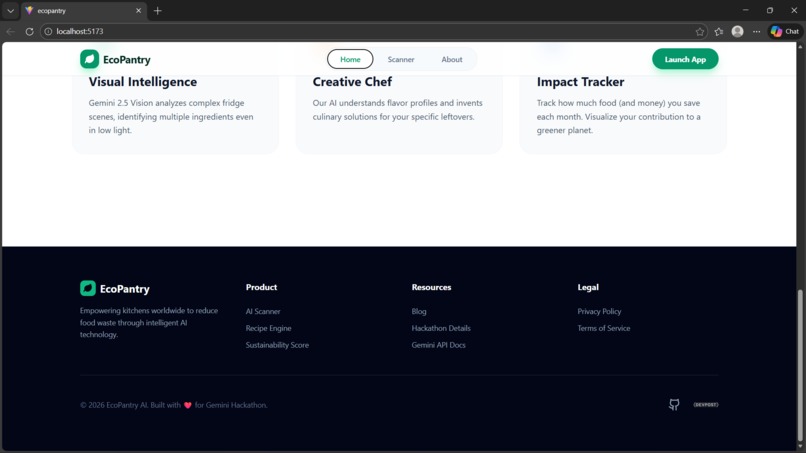This screenshot has width=806, height=453.
Task: Open a new browser tab
Action: point(158,10)
